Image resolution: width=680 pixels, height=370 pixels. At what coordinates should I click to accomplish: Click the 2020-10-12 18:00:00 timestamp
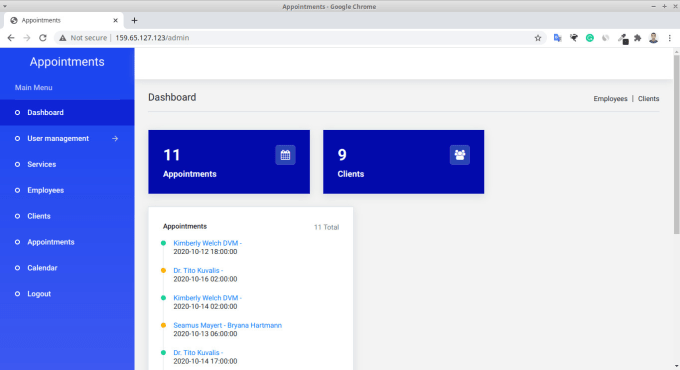[x=205, y=252]
